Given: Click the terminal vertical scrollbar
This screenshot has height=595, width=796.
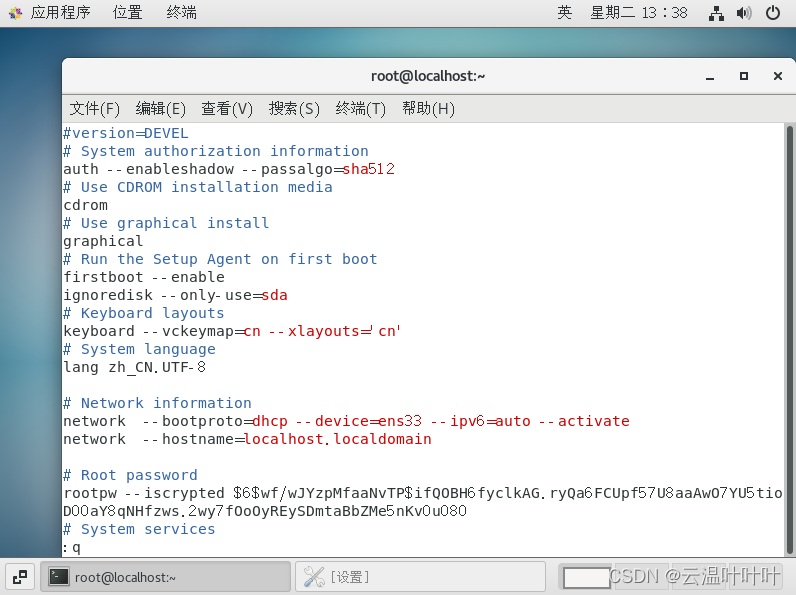Looking at the screenshot, I should [790, 340].
